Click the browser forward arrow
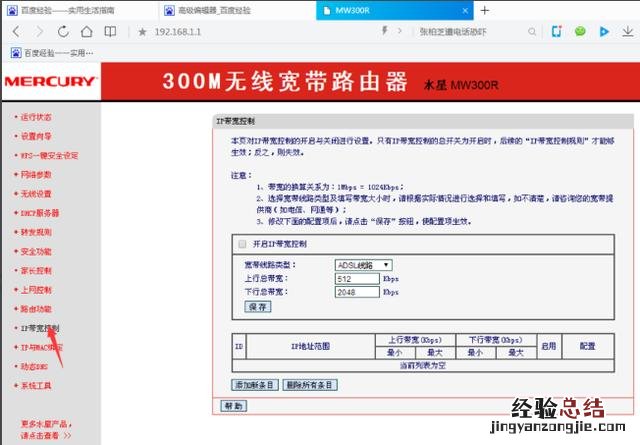The width and height of the screenshot is (640, 445). (x=40, y=31)
